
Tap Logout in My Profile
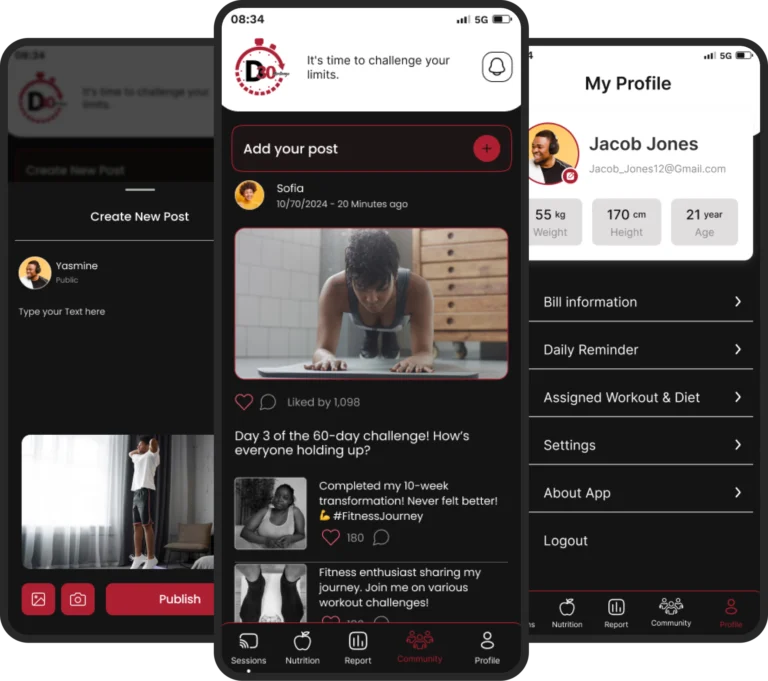coord(566,541)
